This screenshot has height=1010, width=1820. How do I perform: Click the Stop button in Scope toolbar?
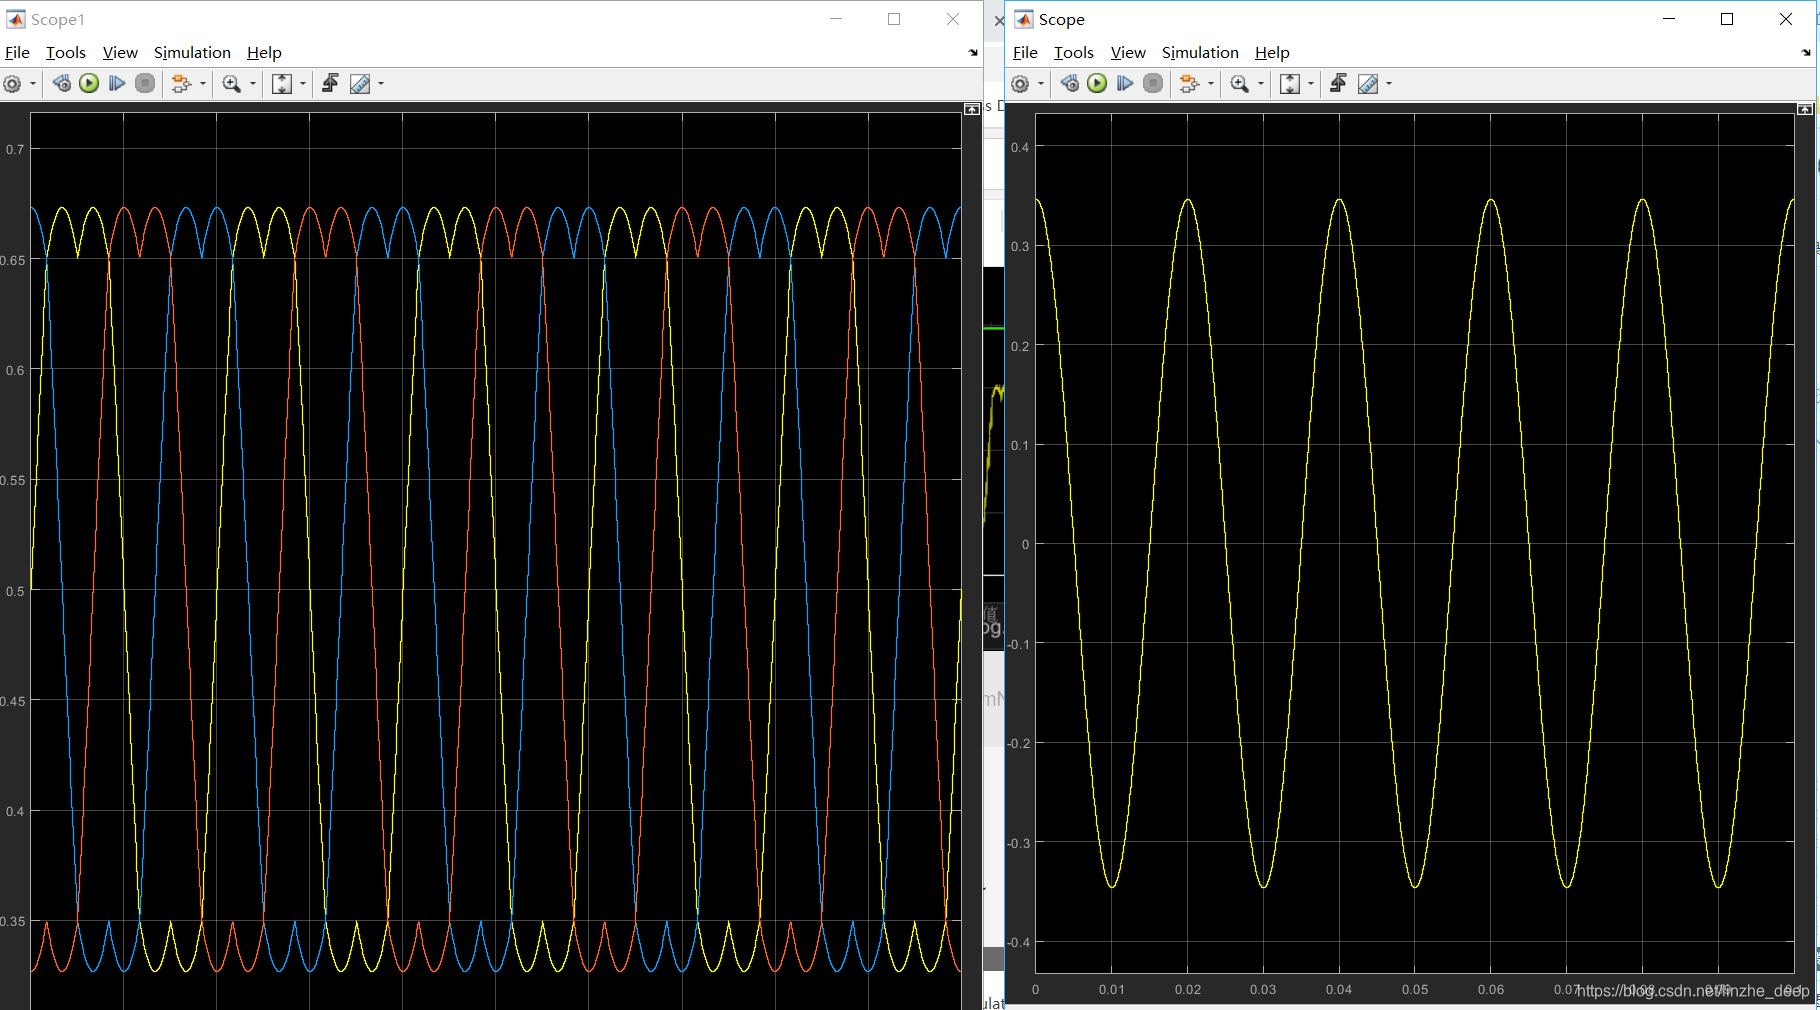coord(1153,84)
